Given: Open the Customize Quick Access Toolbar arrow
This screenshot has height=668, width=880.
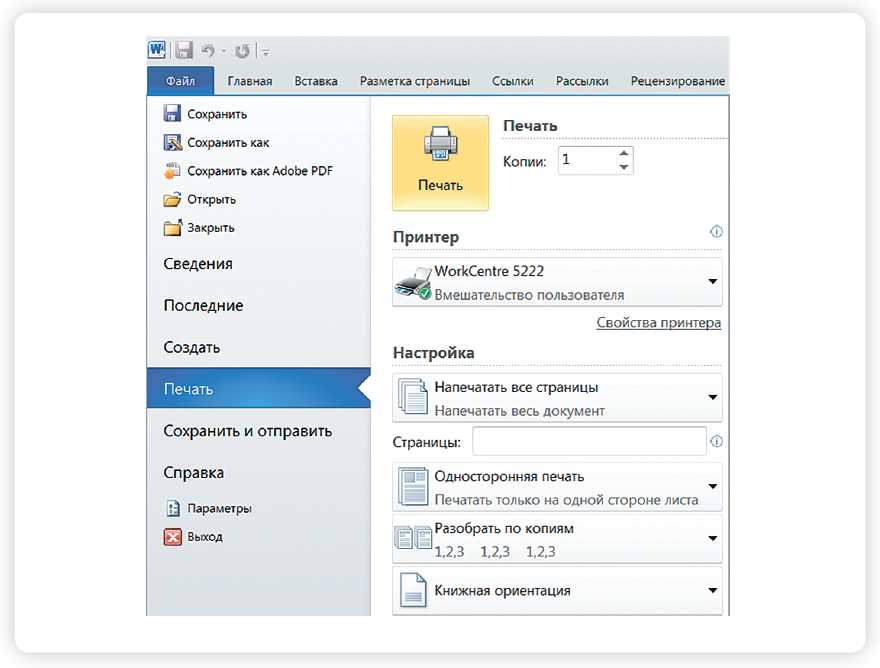Looking at the screenshot, I should [x=265, y=52].
